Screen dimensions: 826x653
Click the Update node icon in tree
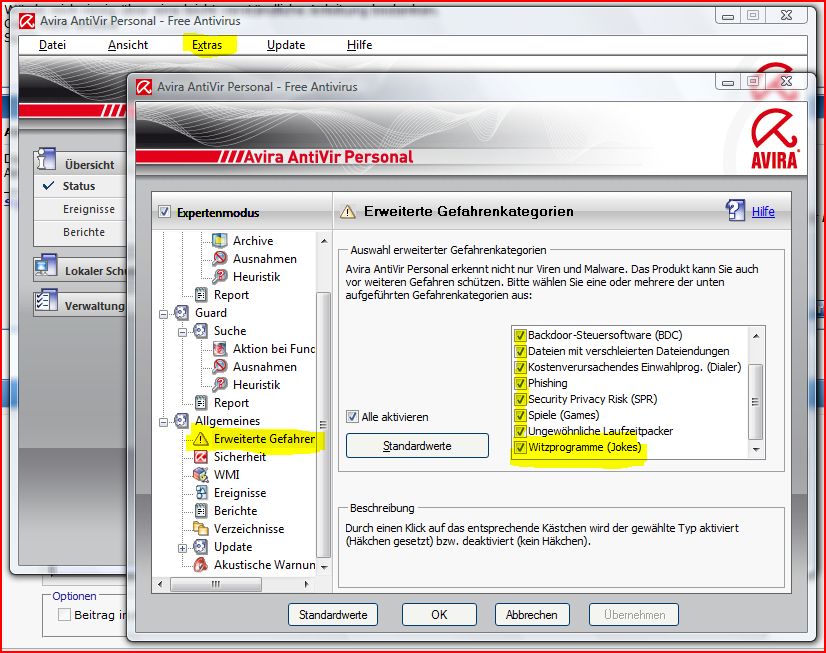(200, 547)
